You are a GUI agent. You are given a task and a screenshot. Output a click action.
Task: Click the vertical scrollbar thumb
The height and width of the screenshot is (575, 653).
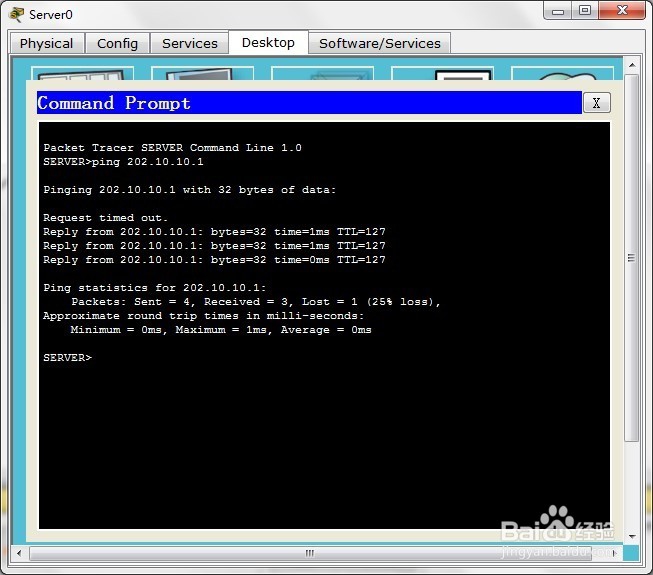coord(632,258)
